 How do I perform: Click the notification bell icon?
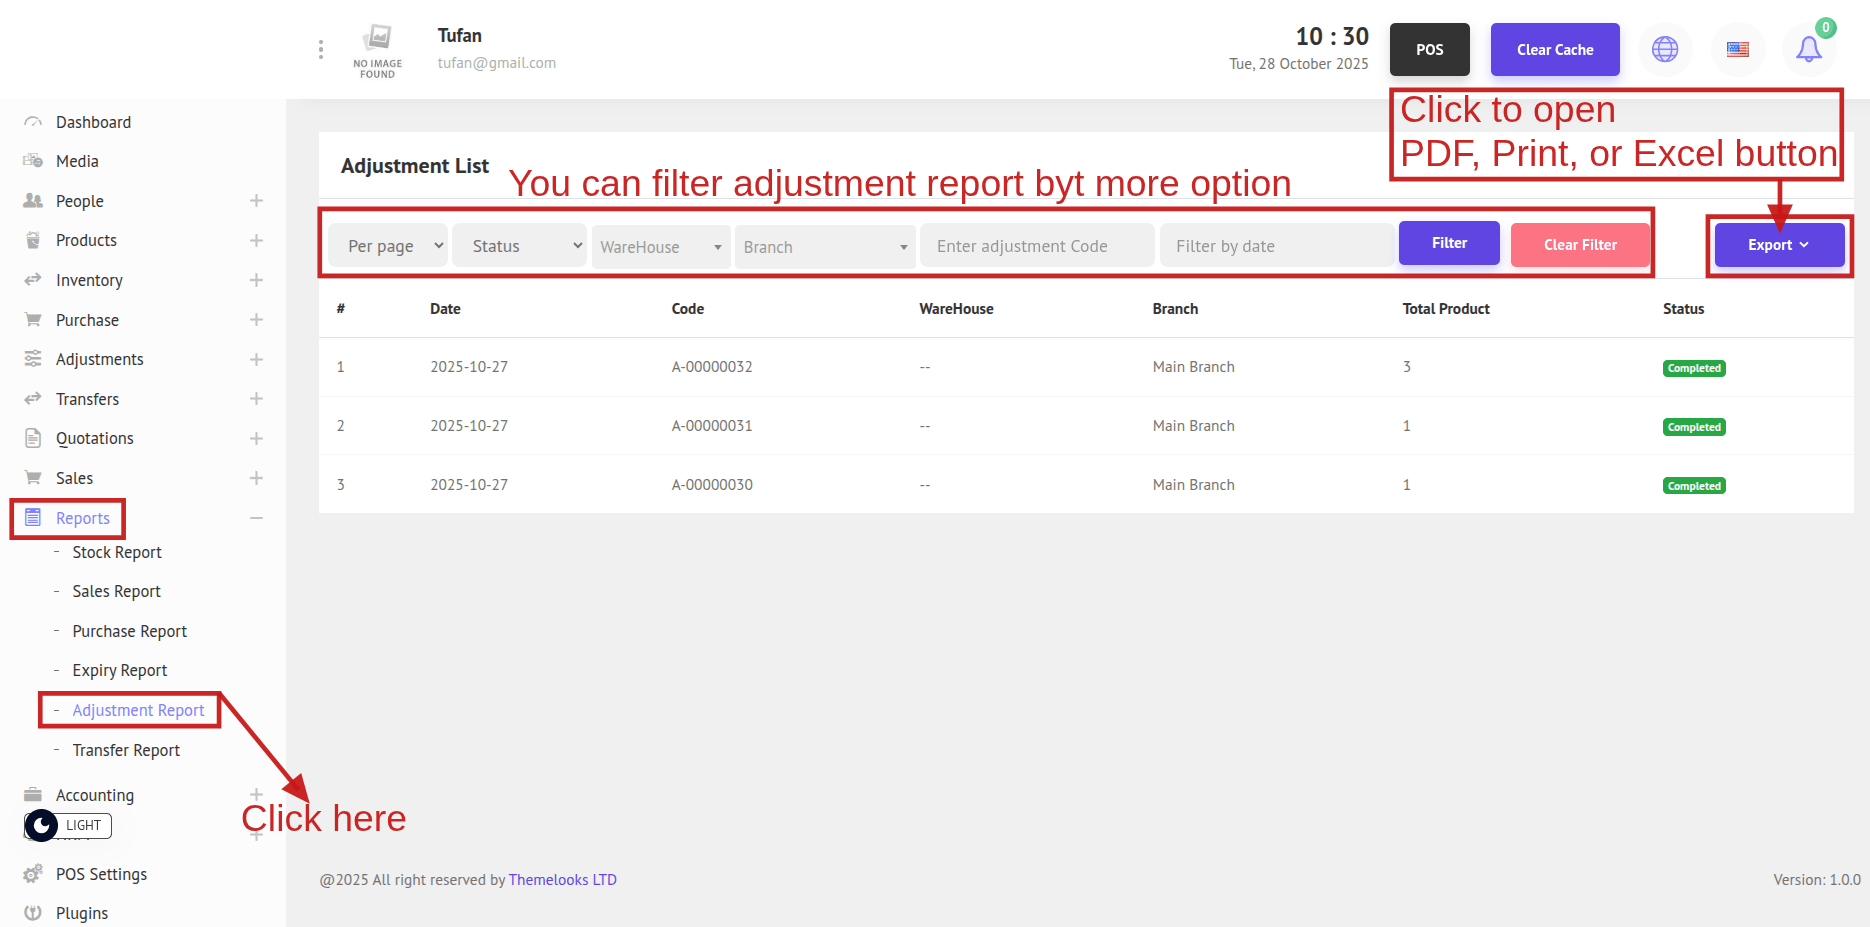(1808, 49)
